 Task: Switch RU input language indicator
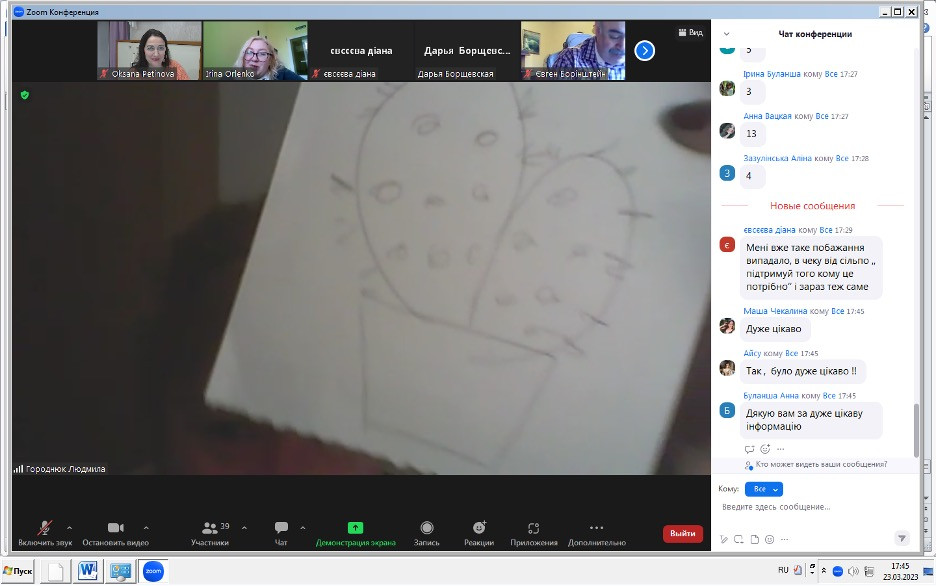click(783, 570)
